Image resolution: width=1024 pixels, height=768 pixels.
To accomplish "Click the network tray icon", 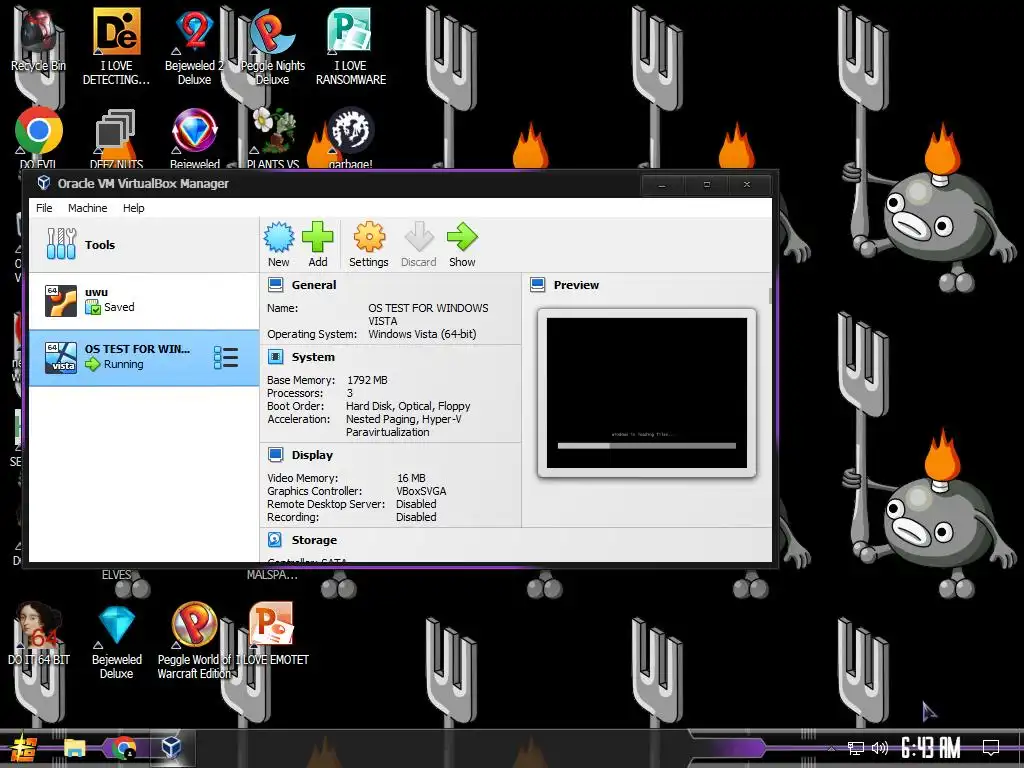I will [856, 748].
